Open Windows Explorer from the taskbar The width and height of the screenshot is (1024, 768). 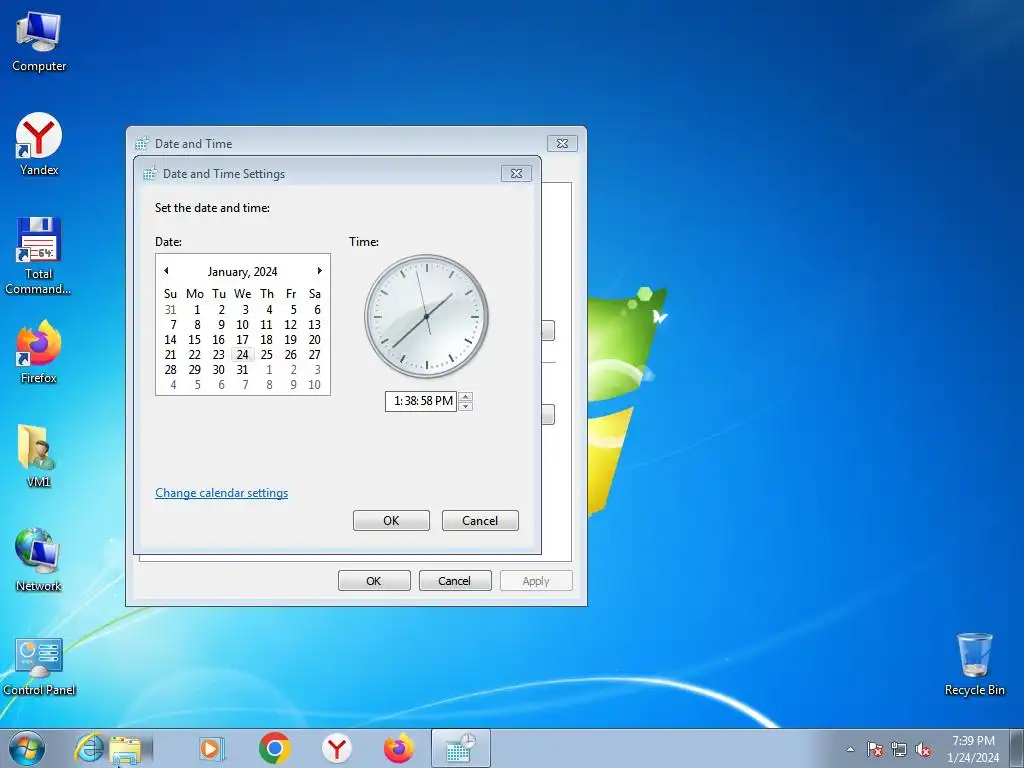click(x=125, y=749)
